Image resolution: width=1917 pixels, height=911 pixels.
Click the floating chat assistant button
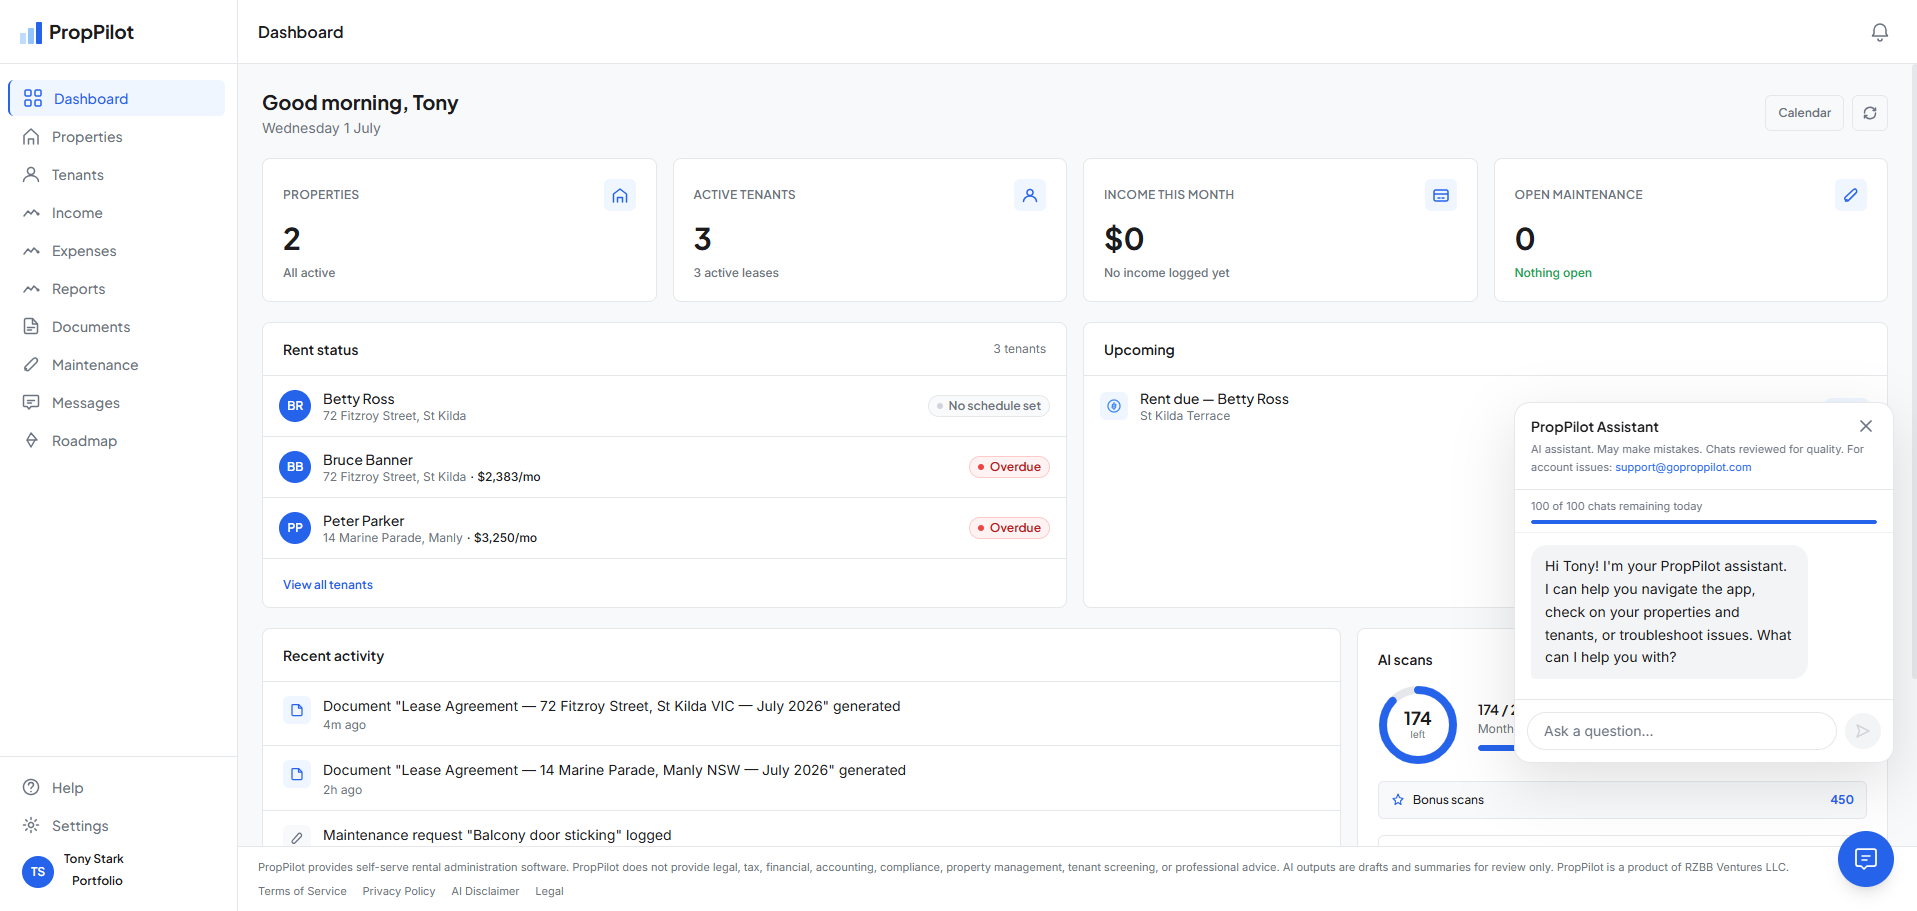1865,859
